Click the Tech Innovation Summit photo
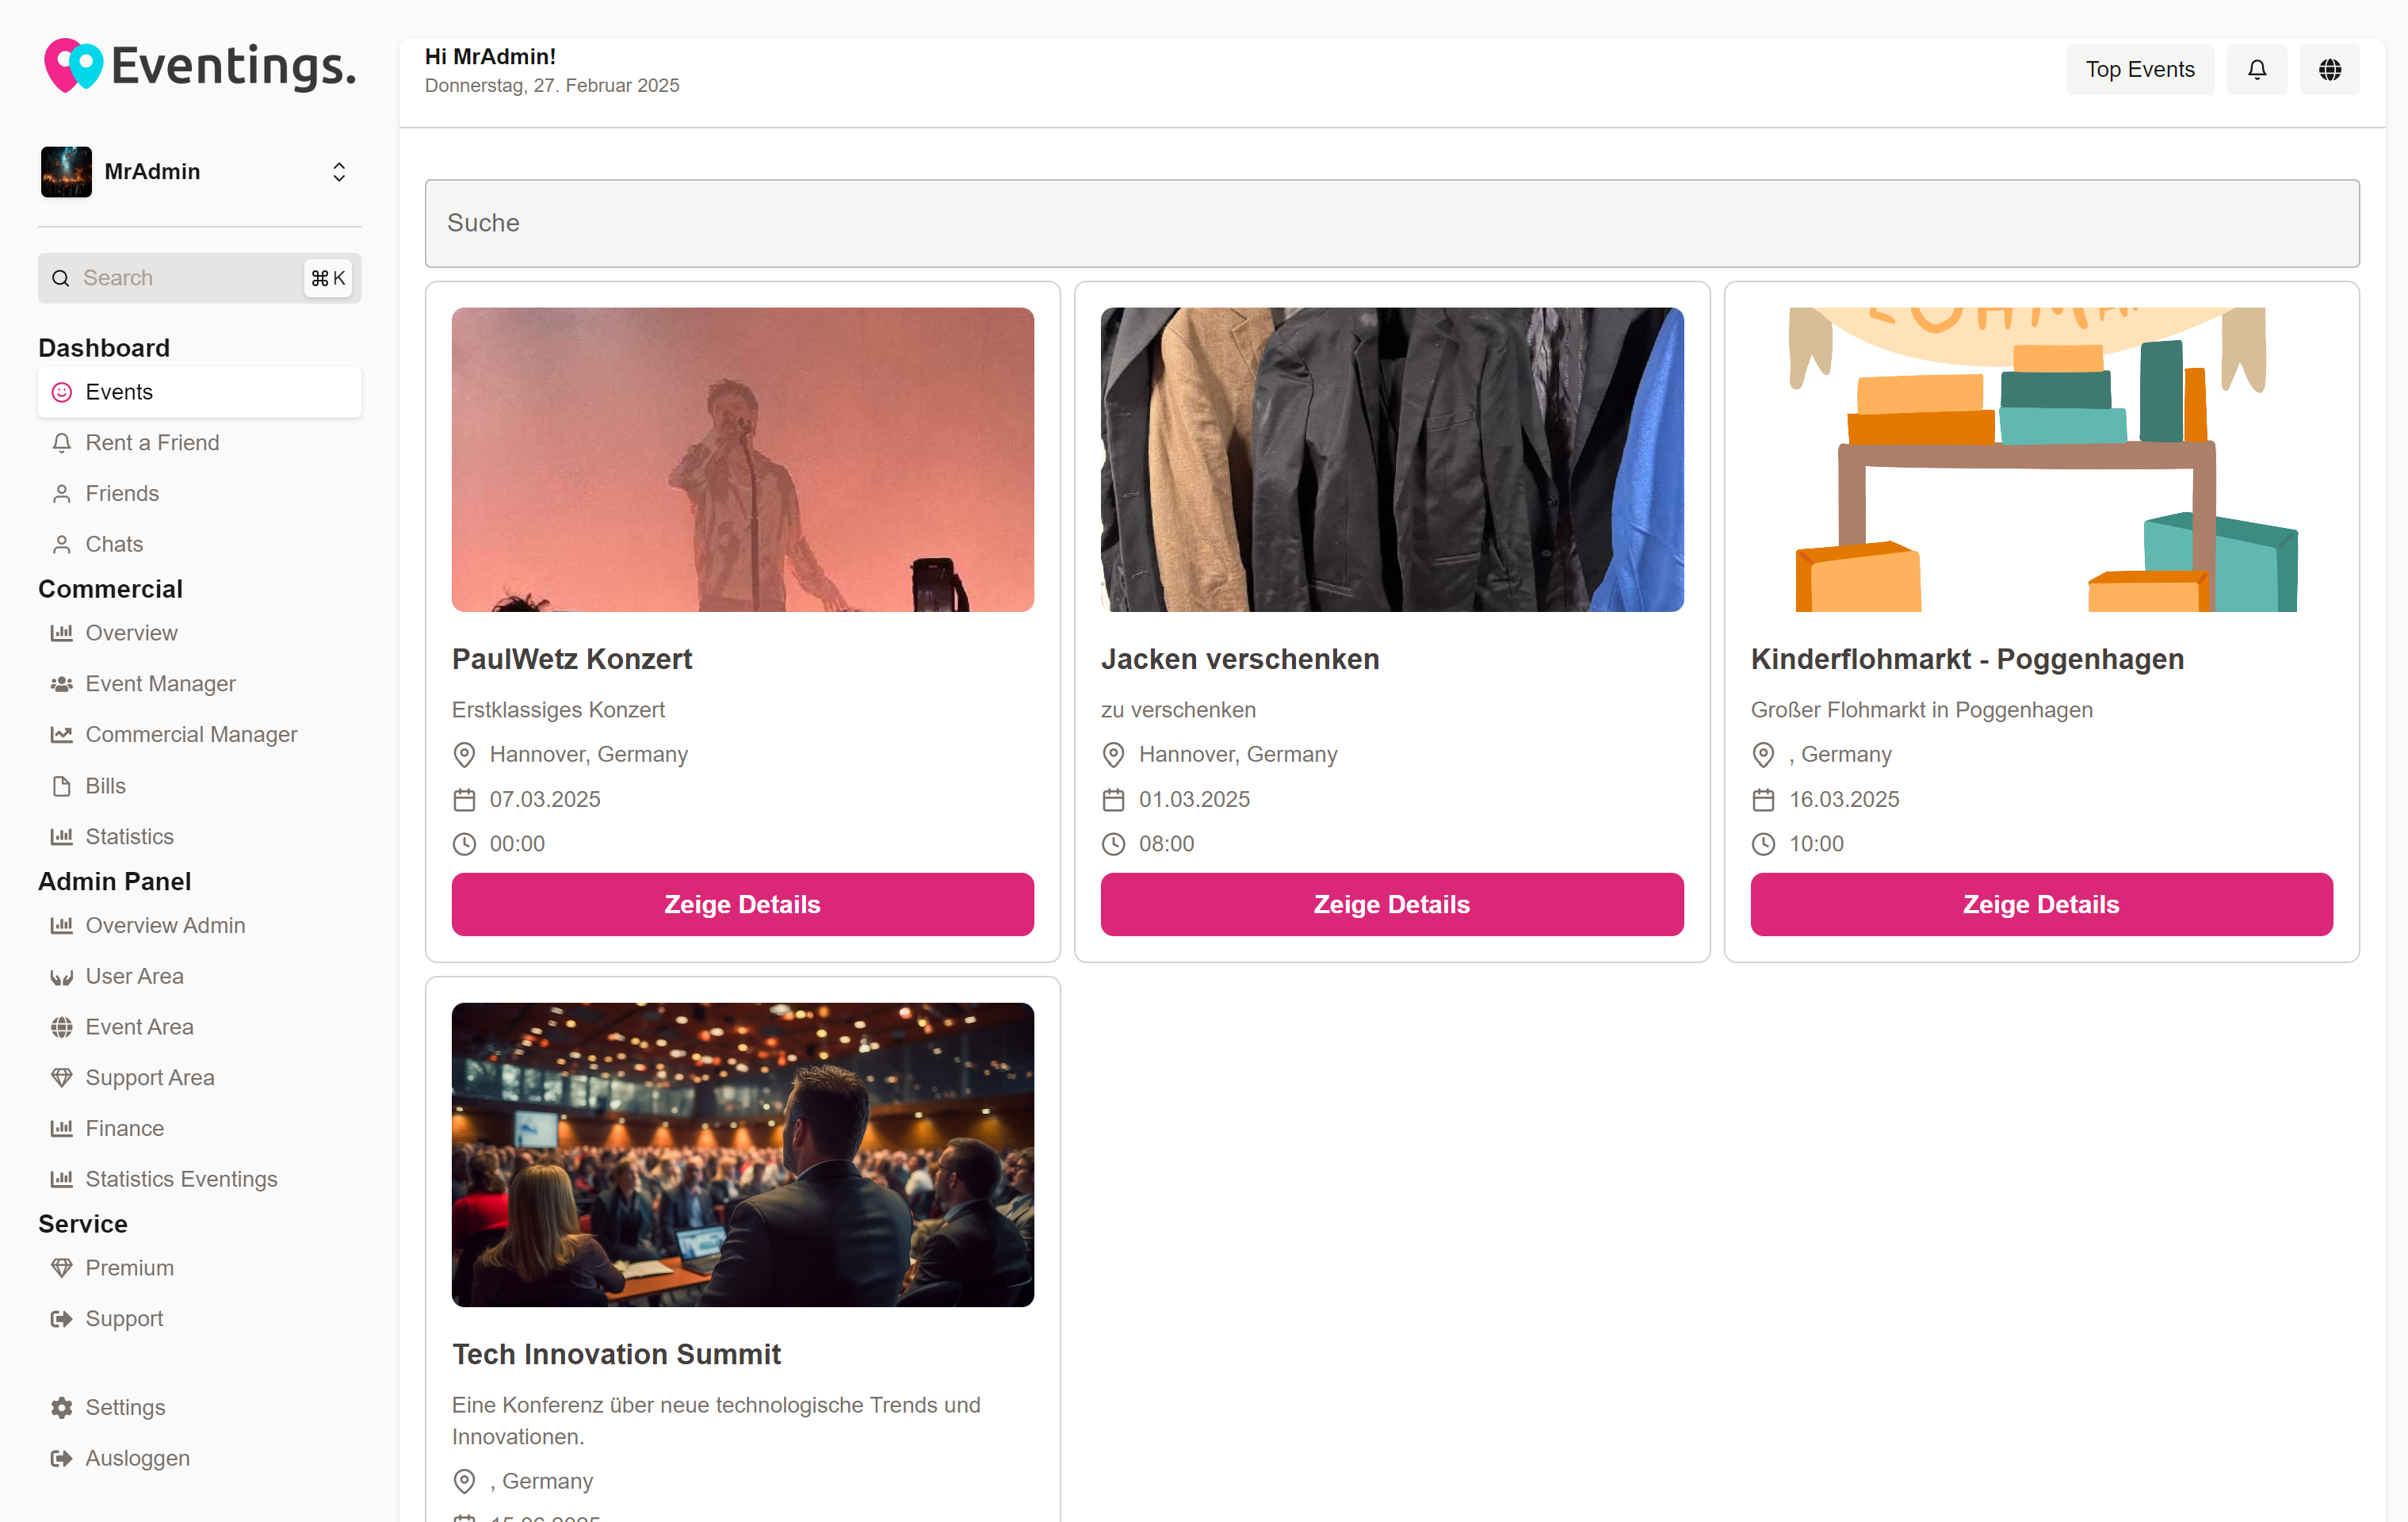This screenshot has height=1522, width=2408. click(743, 1155)
